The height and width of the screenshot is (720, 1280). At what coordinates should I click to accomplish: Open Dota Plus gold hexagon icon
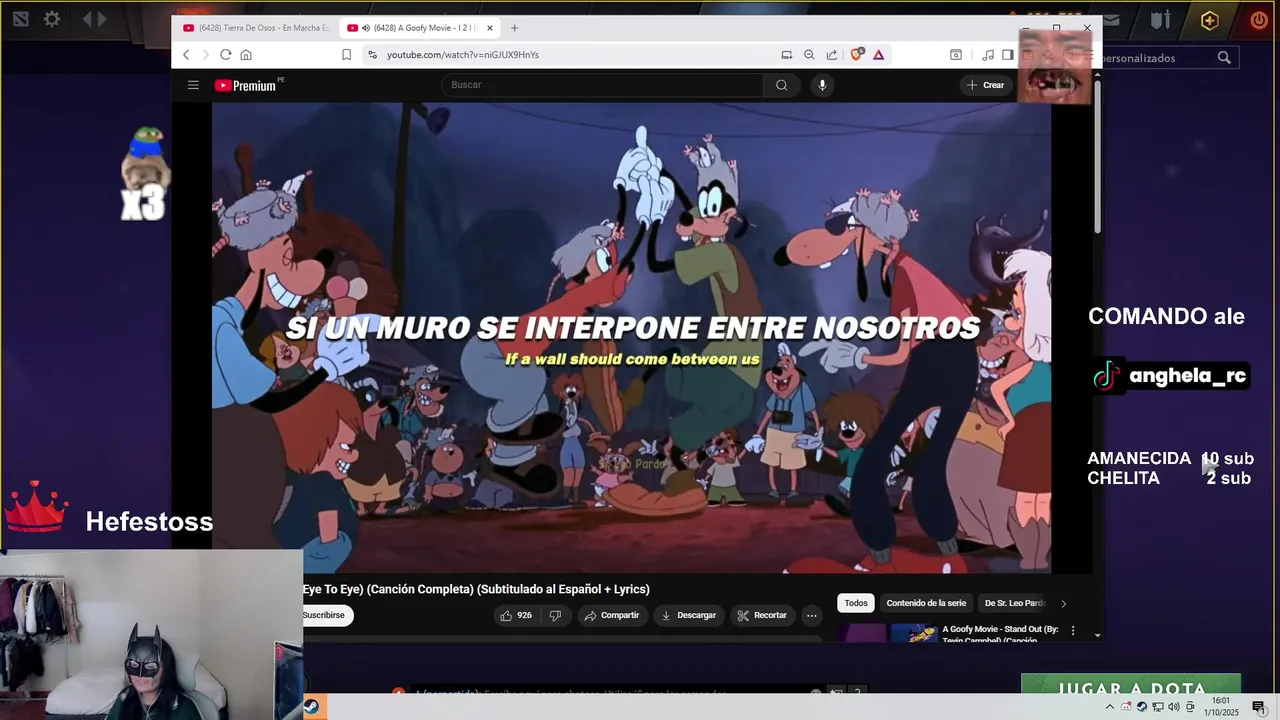[1209, 20]
